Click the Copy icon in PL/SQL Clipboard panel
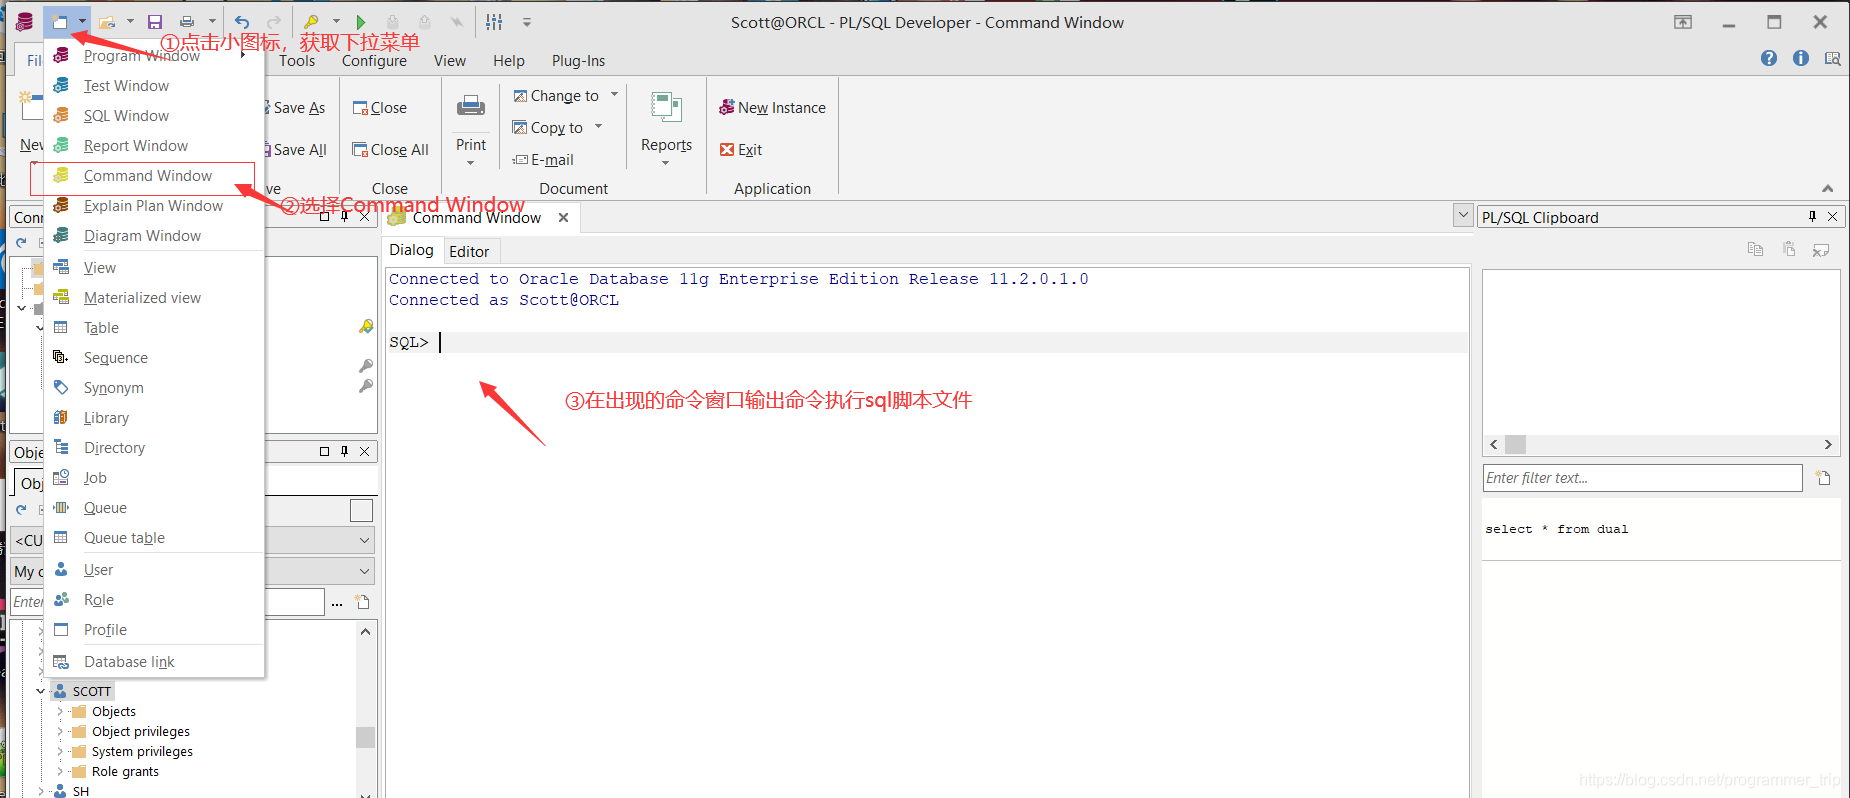 pos(1755,249)
